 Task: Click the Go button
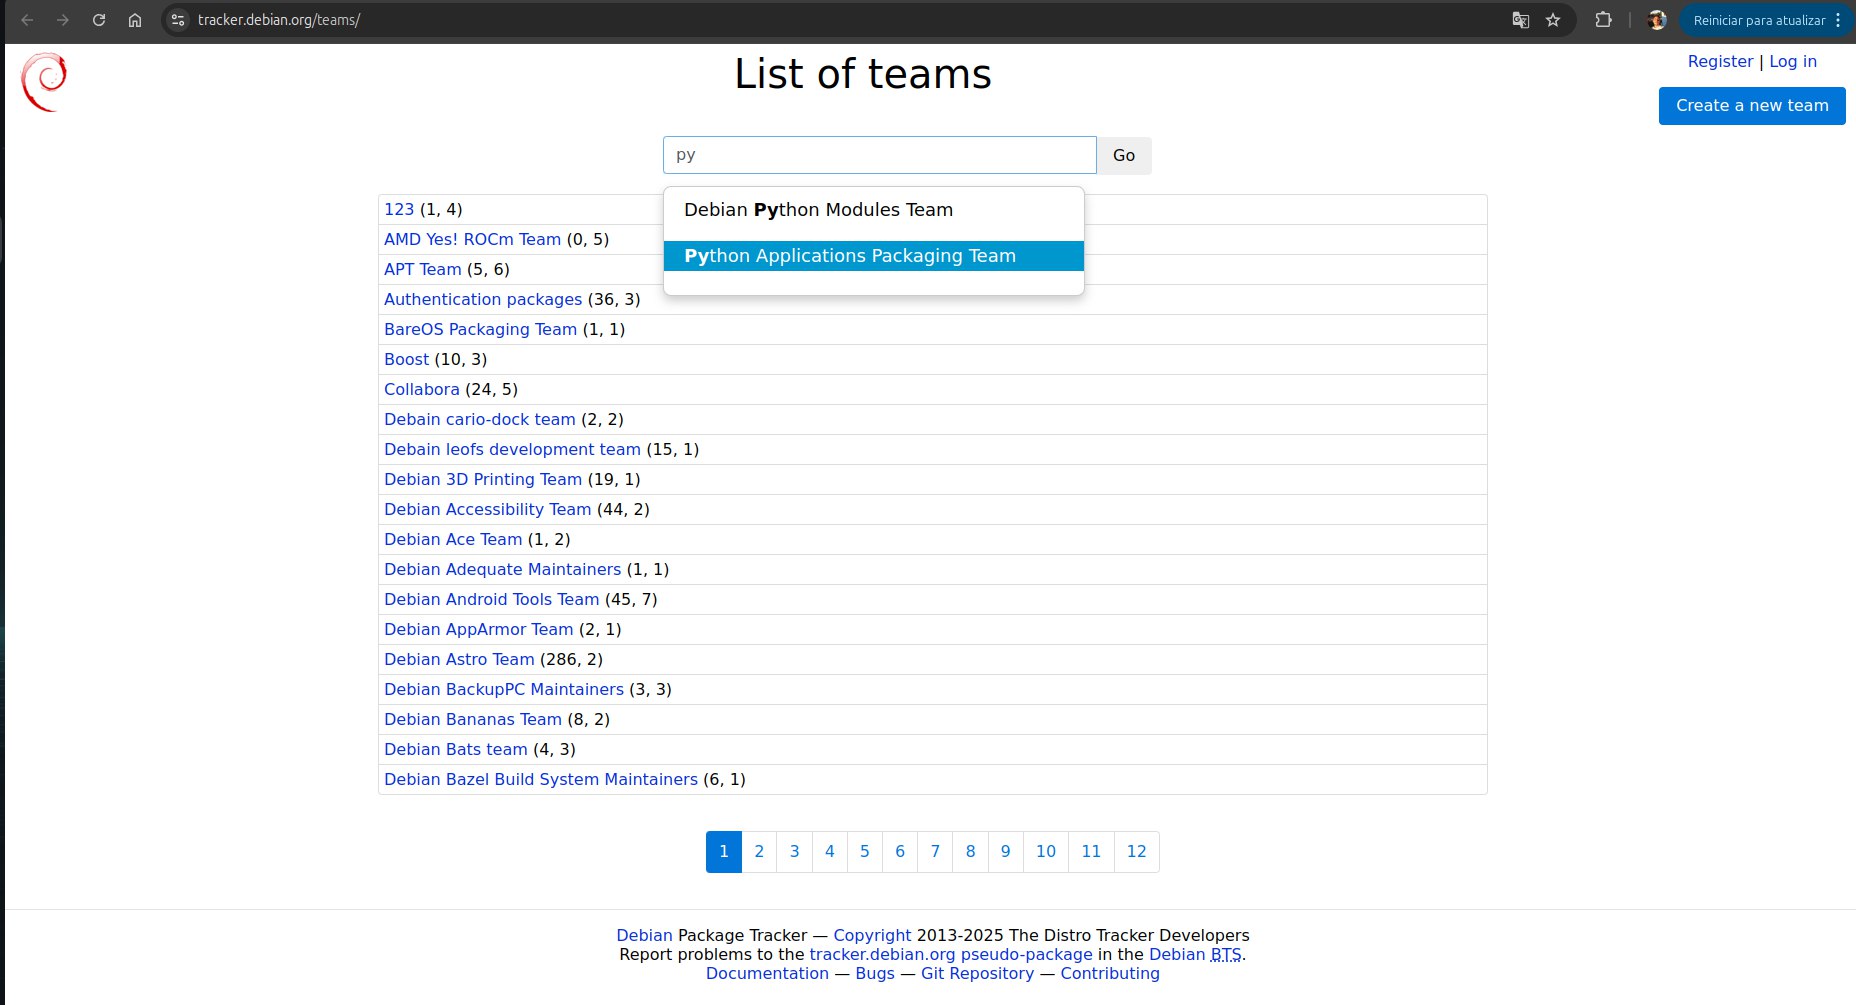click(x=1124, y=155)
